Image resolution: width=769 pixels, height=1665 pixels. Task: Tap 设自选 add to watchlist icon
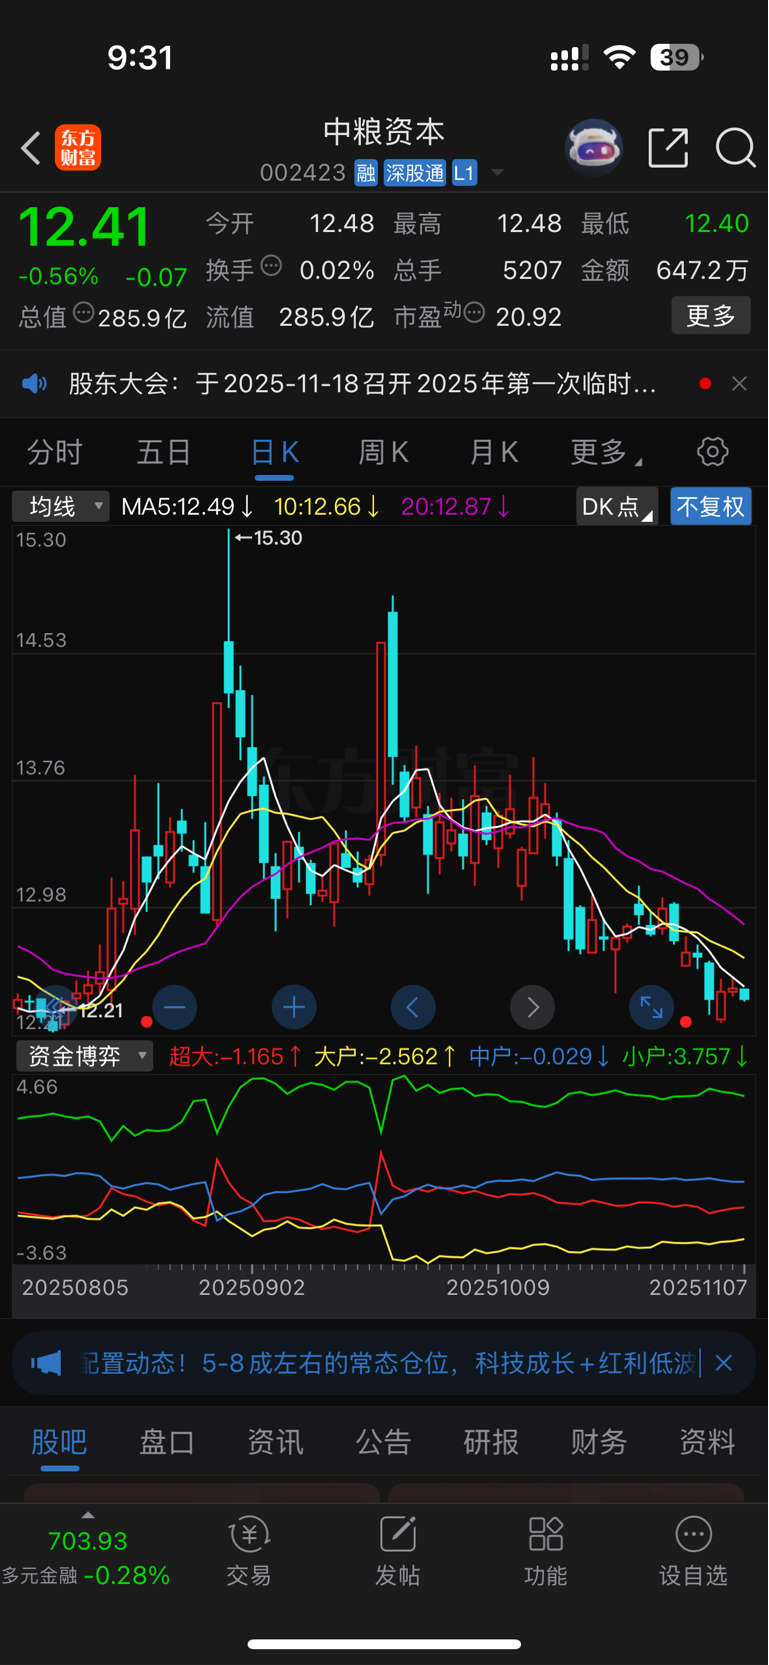693,1534
